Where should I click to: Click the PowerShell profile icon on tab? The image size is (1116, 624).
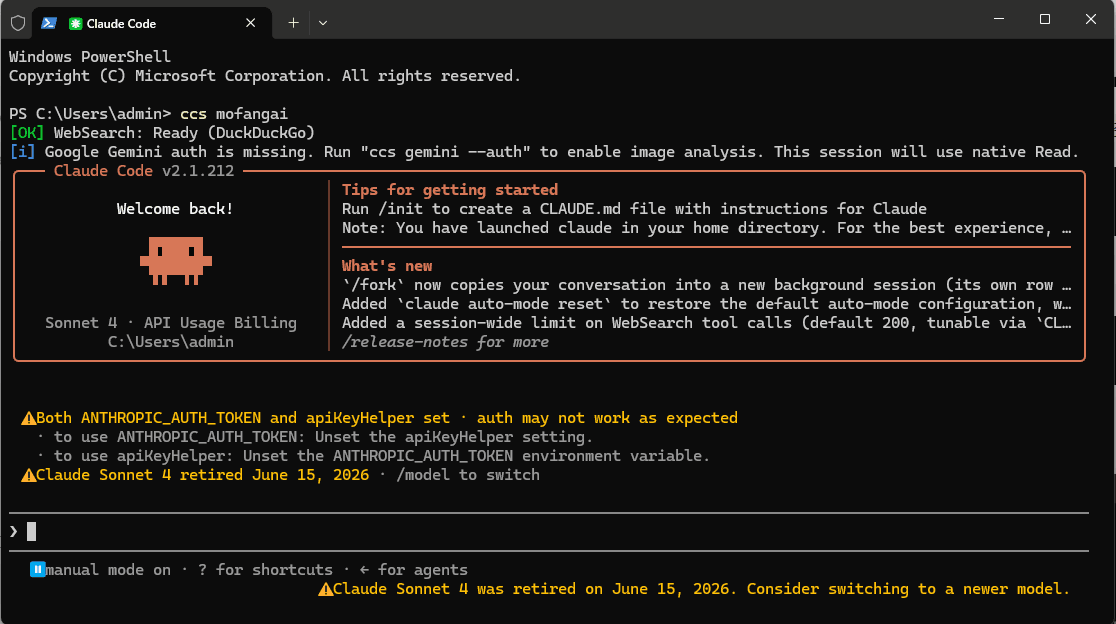tap(48, 23)
